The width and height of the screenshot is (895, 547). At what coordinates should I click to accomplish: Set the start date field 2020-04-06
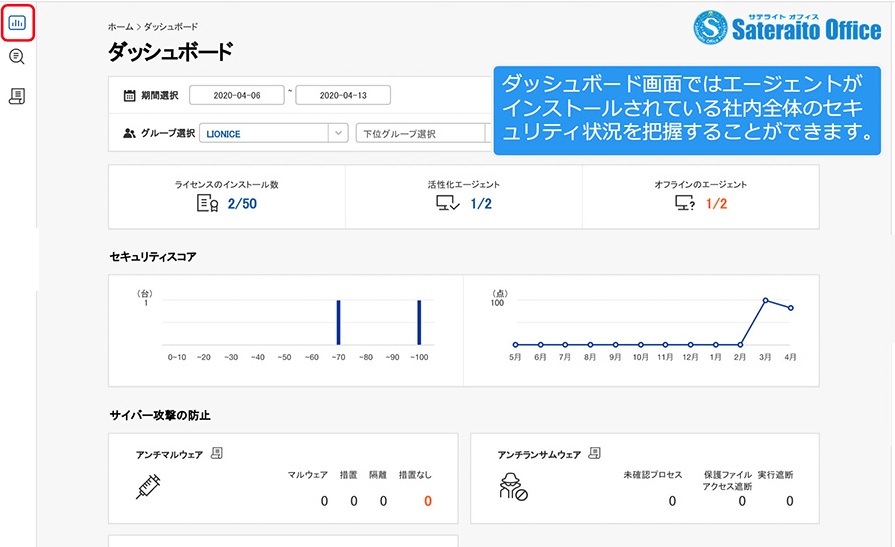point(236,95)
